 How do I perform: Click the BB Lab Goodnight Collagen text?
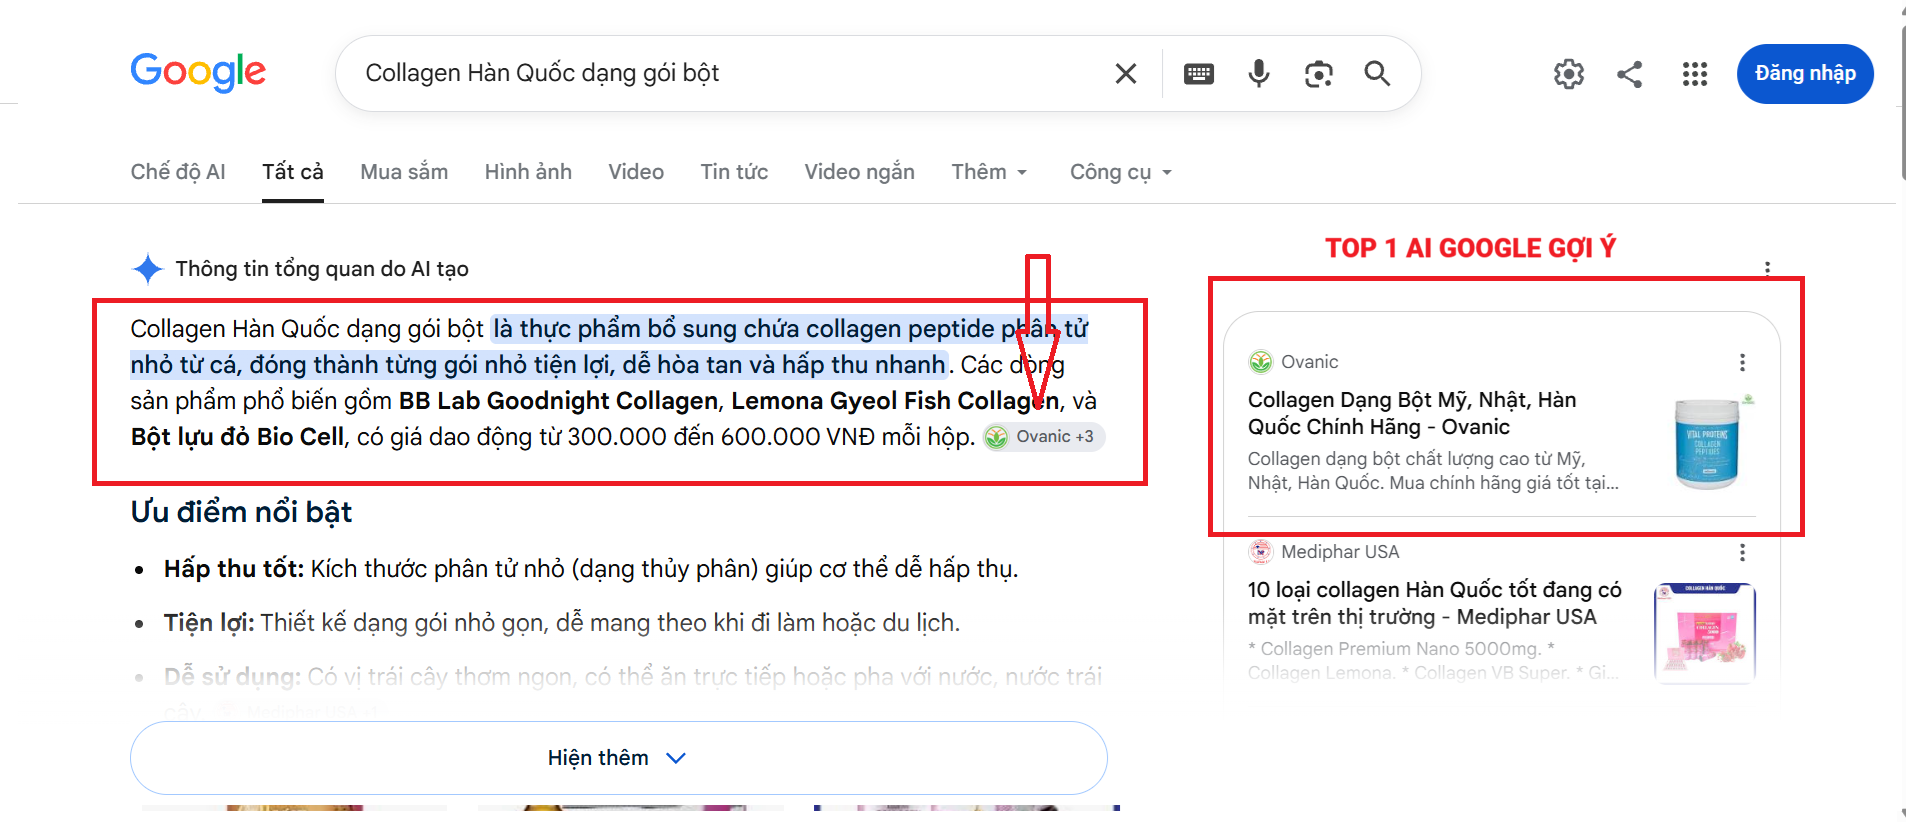[x=558, y=401]
